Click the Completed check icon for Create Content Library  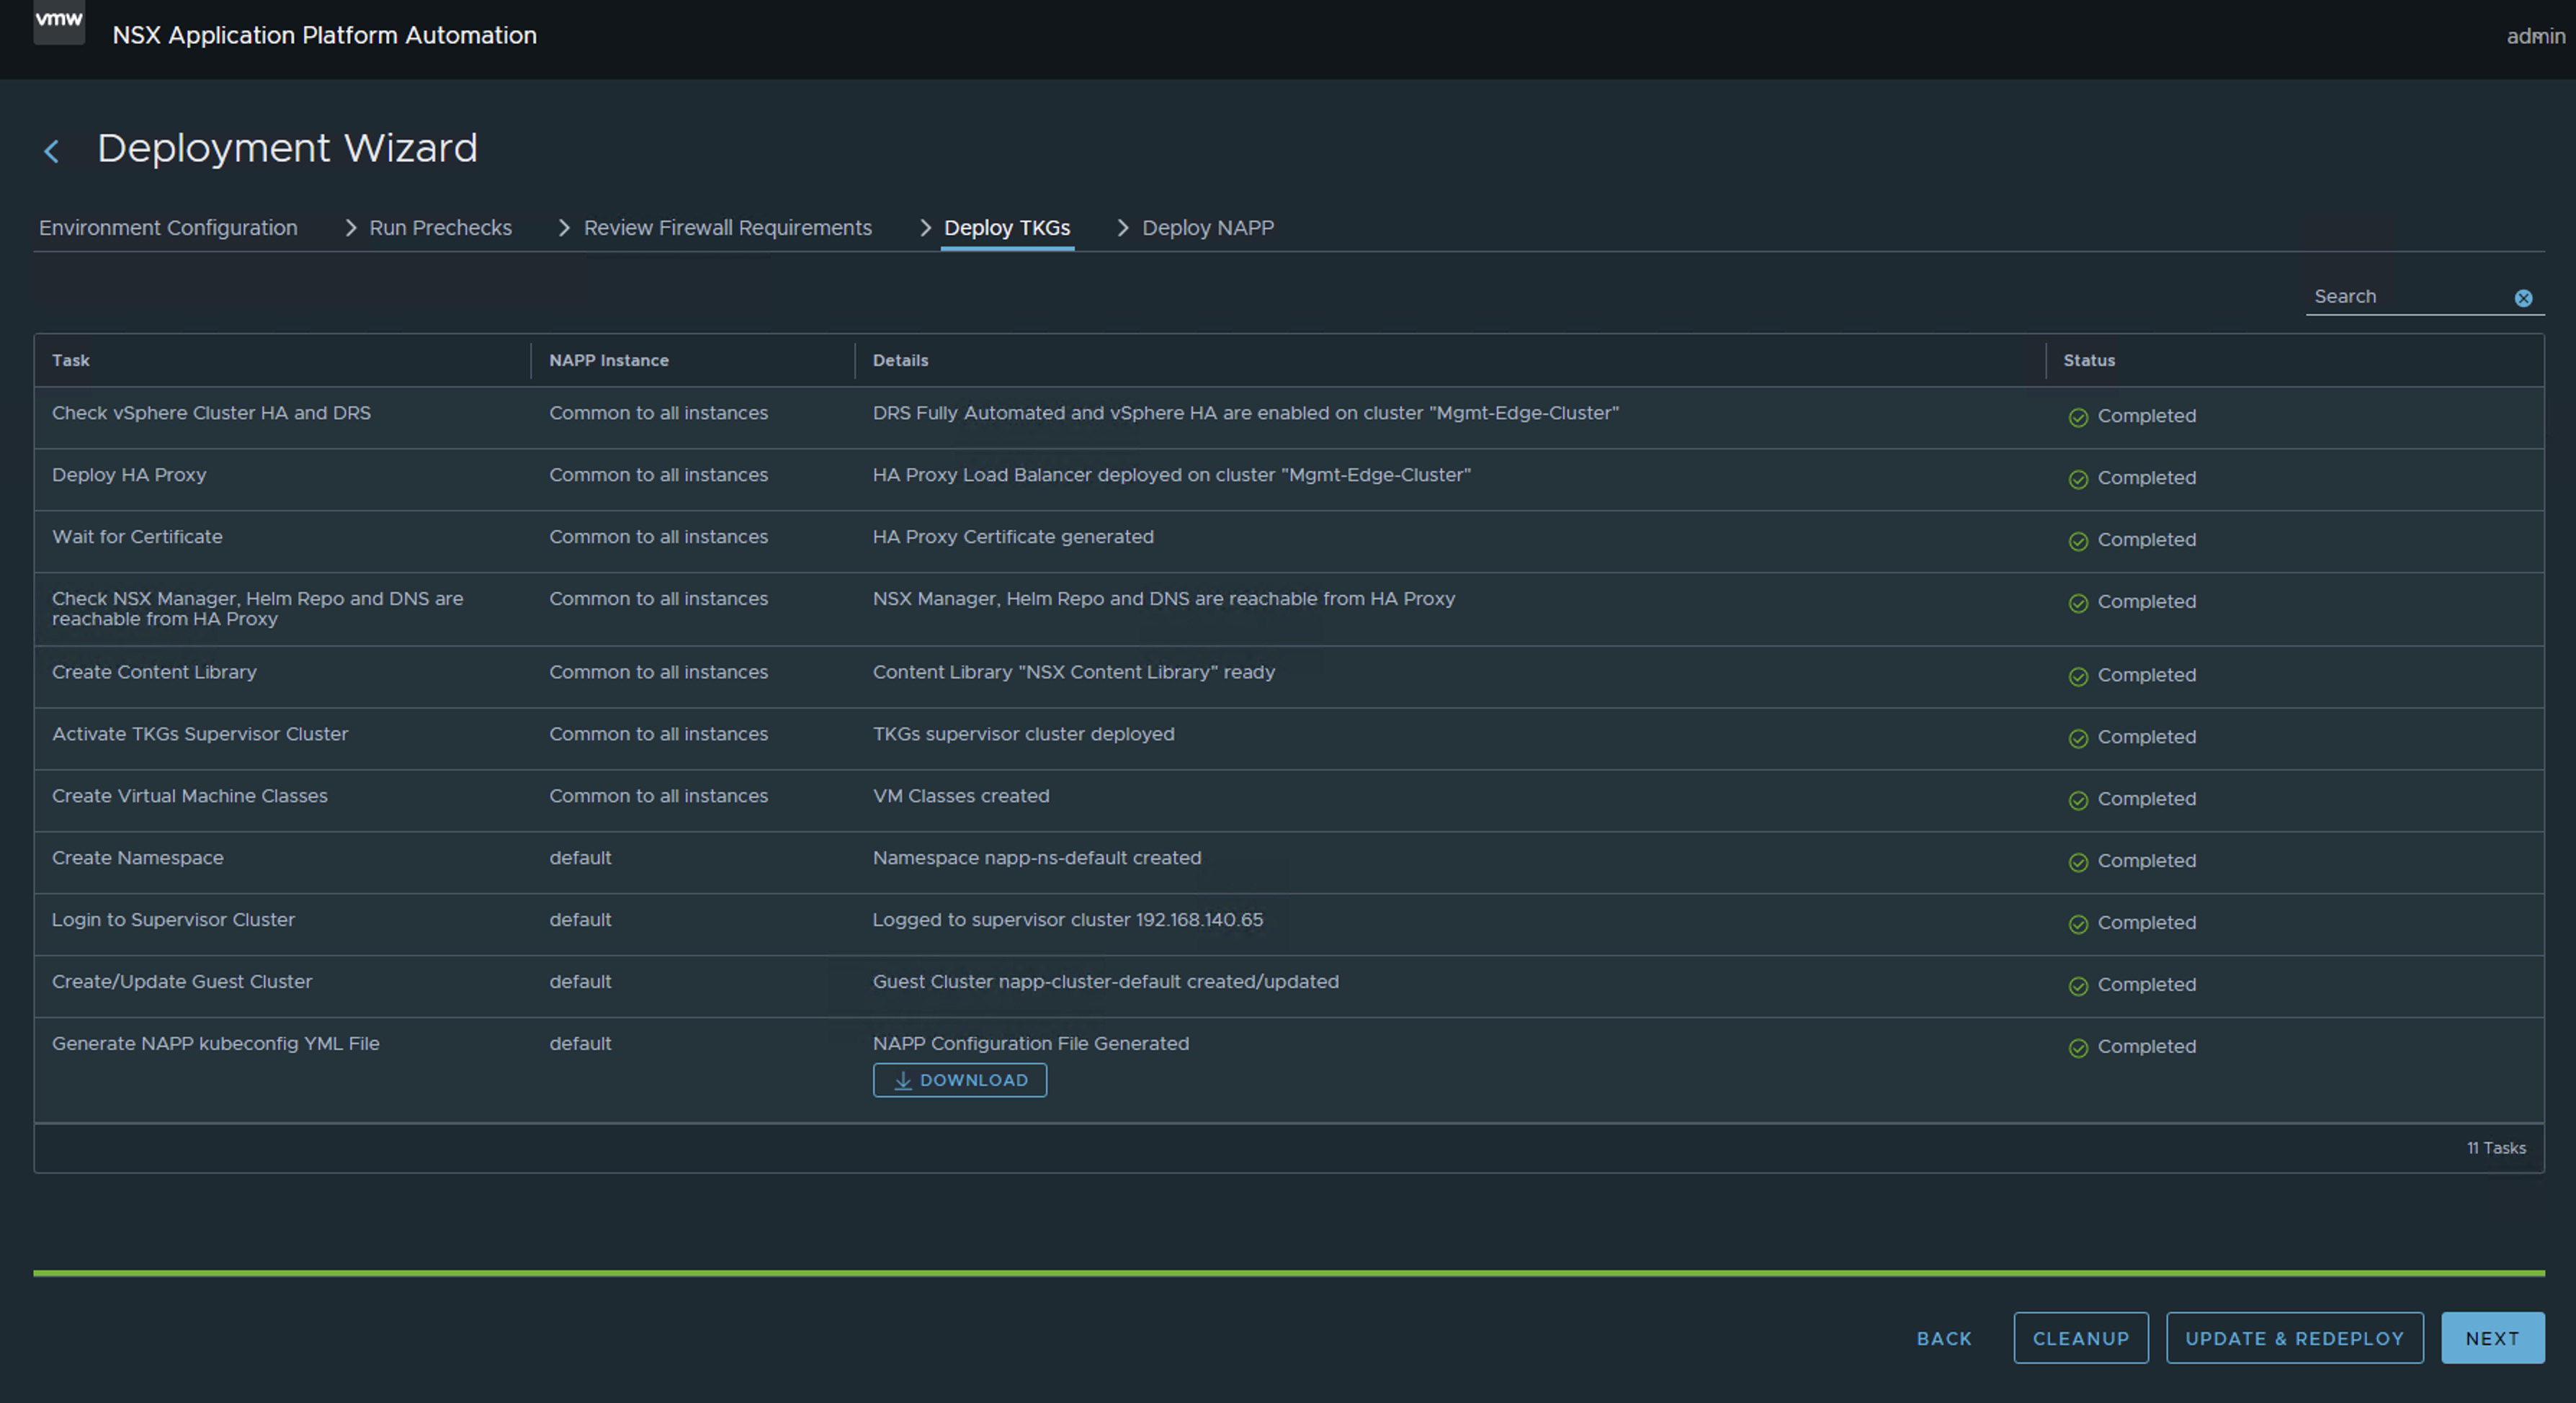tap(2078, 677)
